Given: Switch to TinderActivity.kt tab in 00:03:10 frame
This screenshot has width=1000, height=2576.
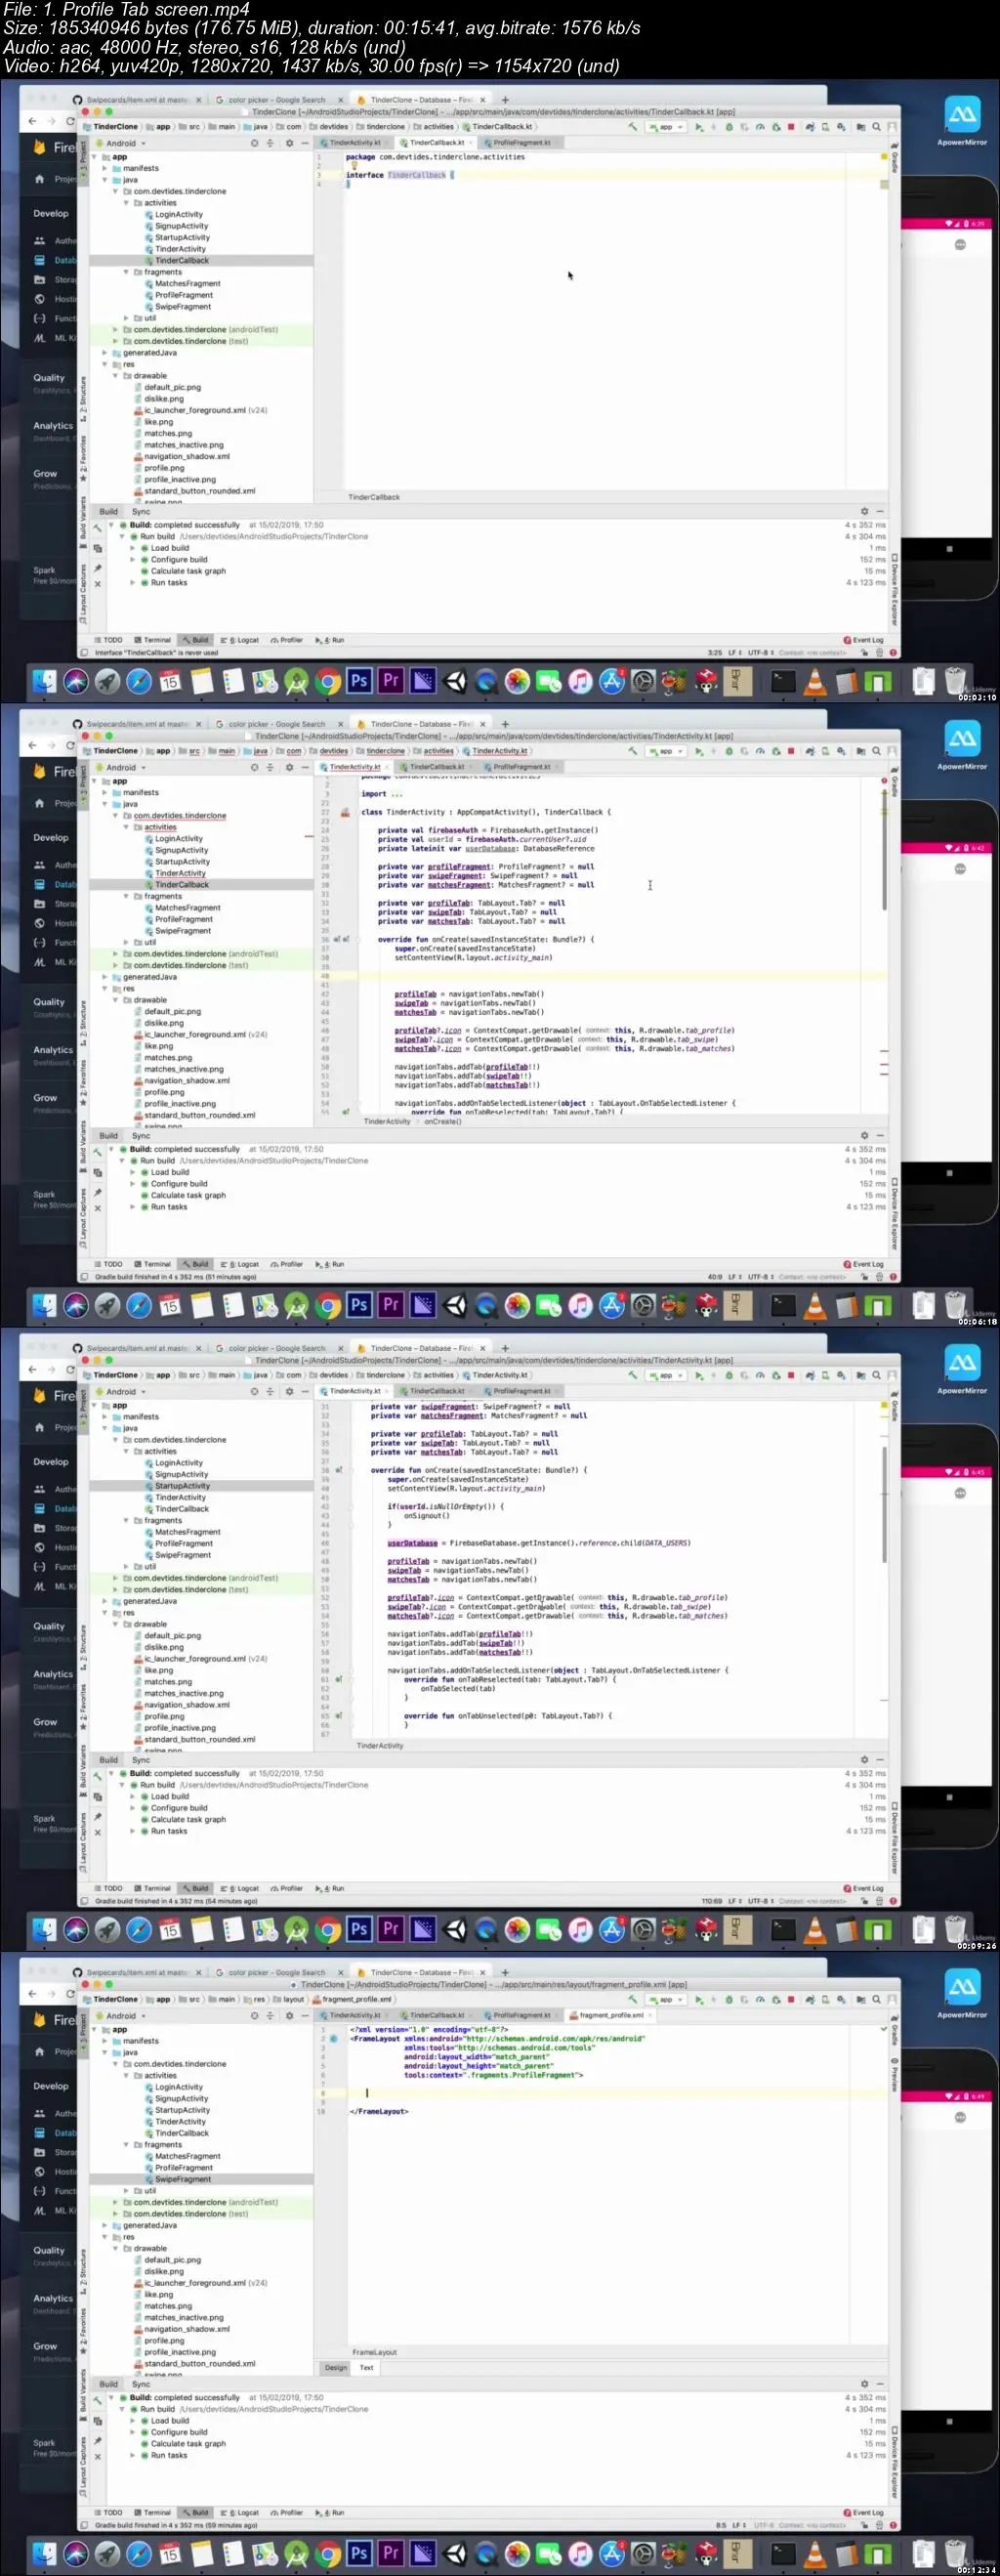Looking at the screenshot, I should pos(355,143).
